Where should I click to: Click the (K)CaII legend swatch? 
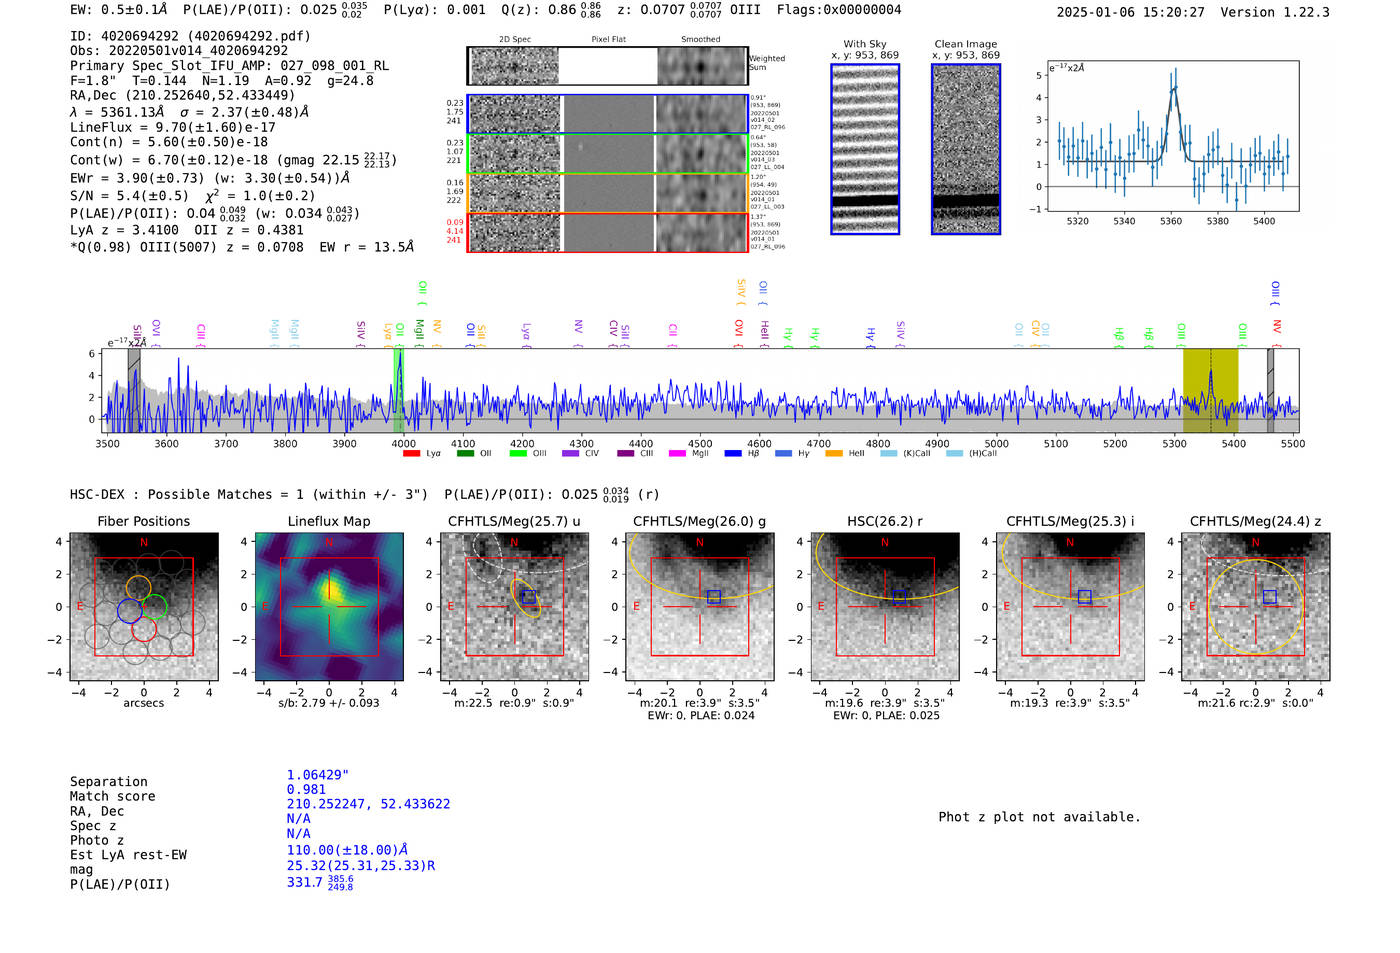tap(889, 453)
